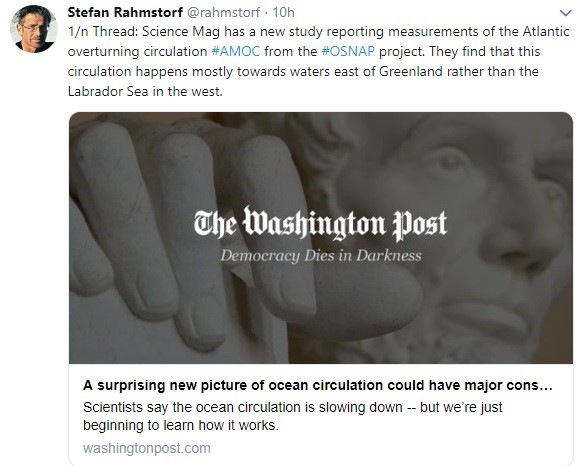Open the 'A surprising new picture' article headline
The width and height of the screenshot is (584, 466).
click(318, 385)
